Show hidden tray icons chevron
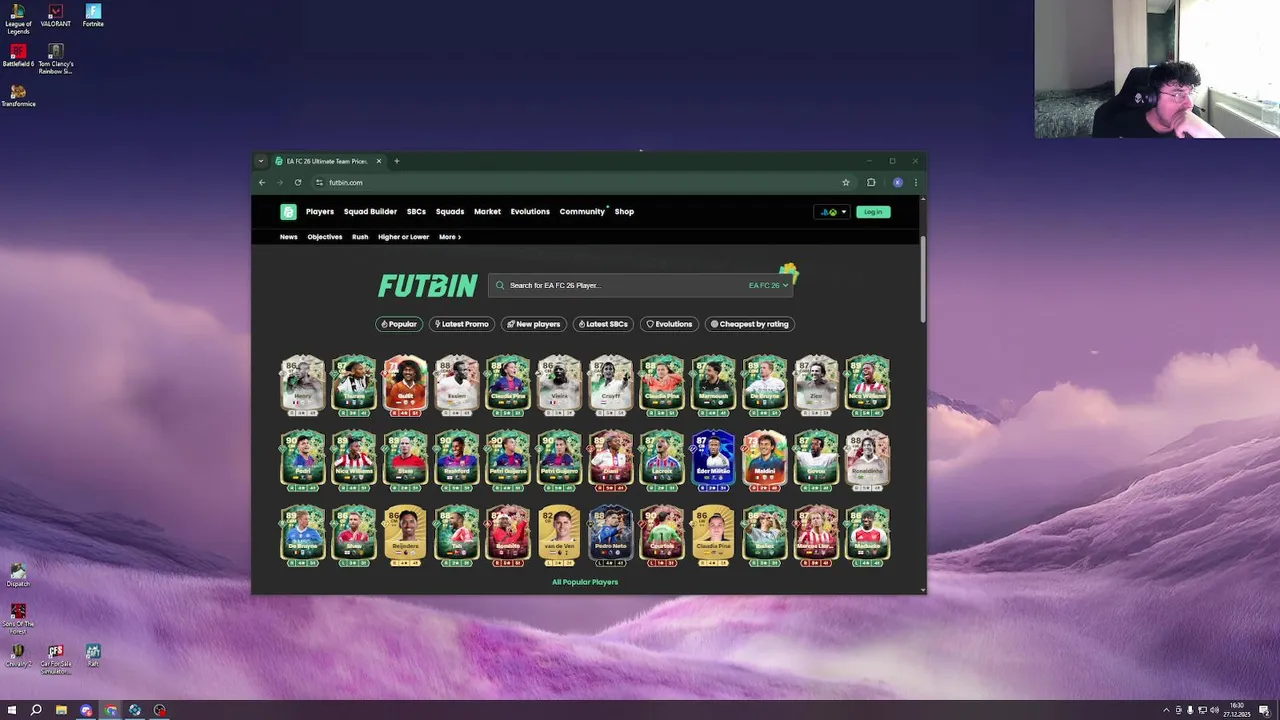The image size is (1280, 720). pyautogui.click(x=1166, y=710)
